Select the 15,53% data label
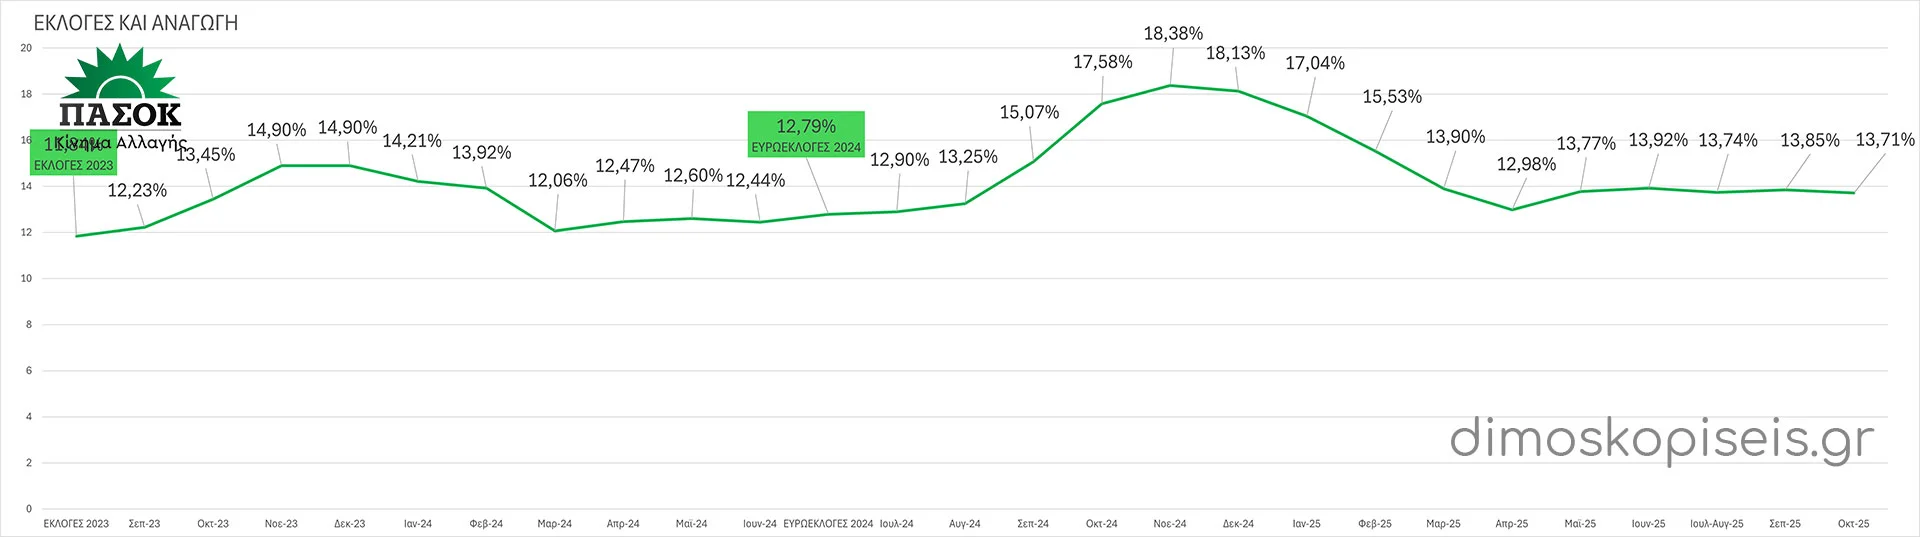The height and width of the screenshot is (537, 1920). pos(1391,97)
